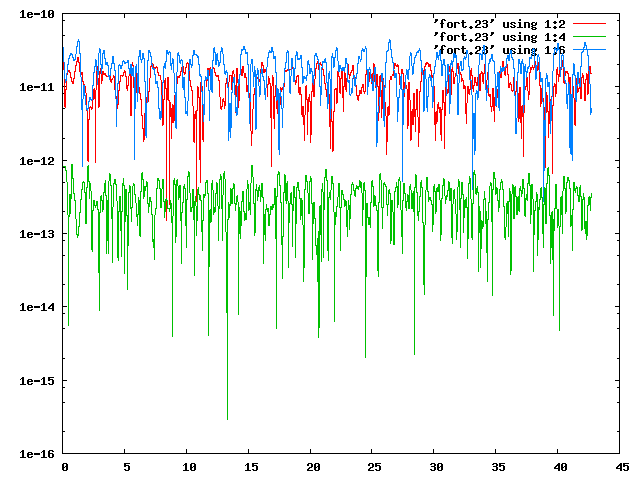Click the red line sample in legend
The height and width of the screenshot is (480, 640).
tap(589, 24)
